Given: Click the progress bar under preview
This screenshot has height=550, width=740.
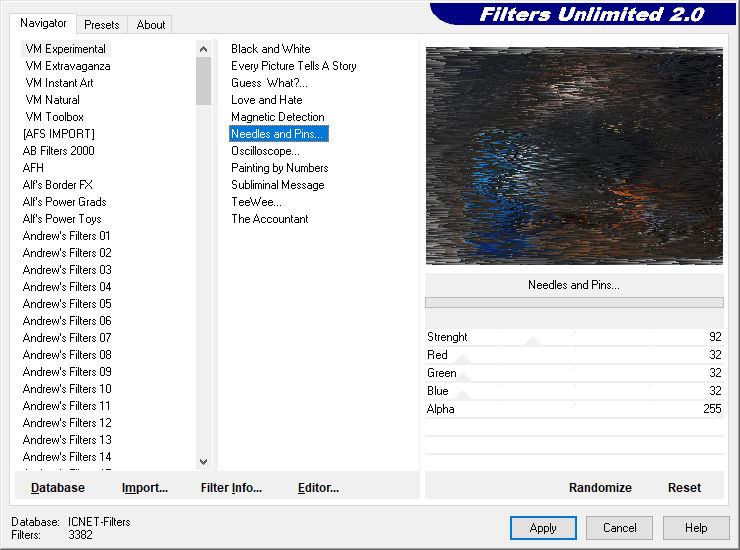Looking at the screenshot, I should (574, 303).
